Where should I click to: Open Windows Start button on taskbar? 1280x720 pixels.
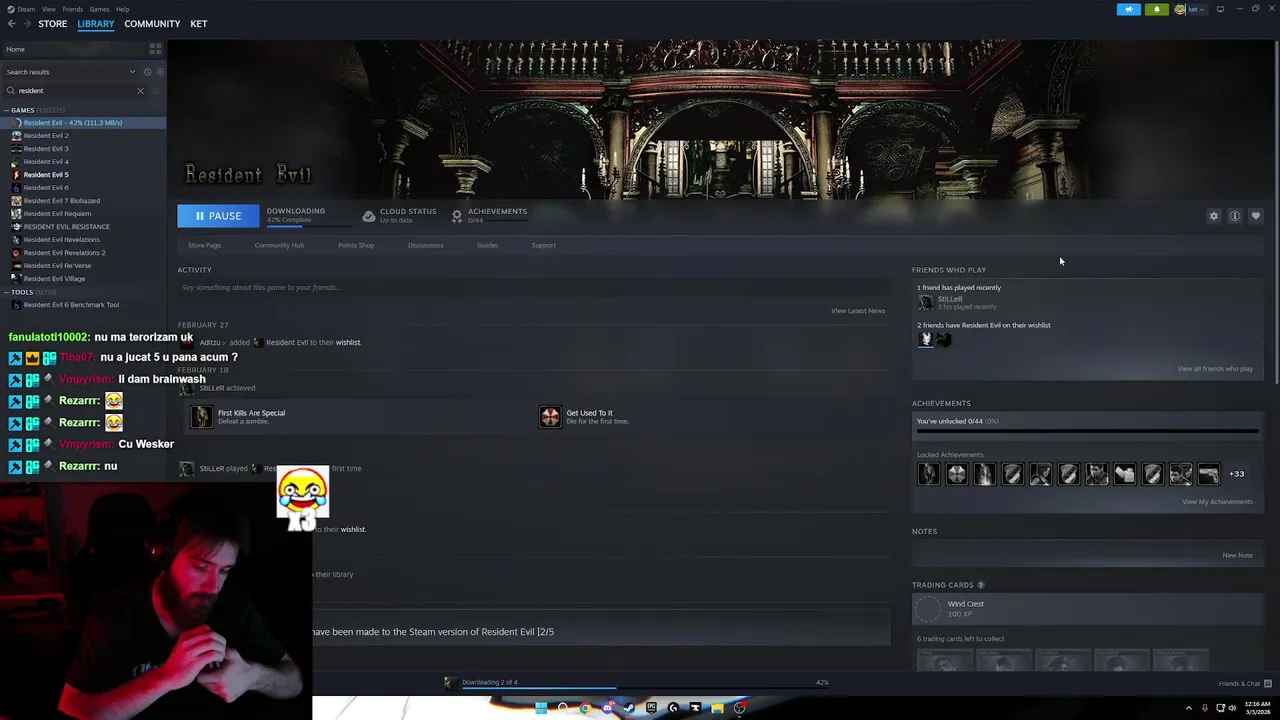pyautogui.click(x=541, y=708)
